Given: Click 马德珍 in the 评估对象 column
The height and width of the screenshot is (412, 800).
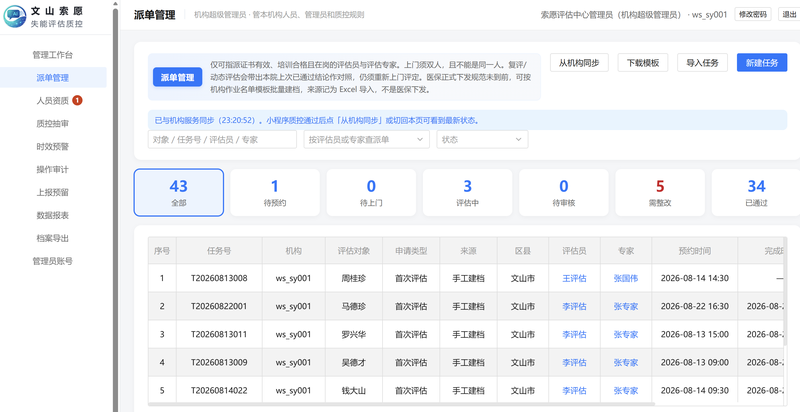Looking at the screenshot, I should pyautogui.click(x=354, y=306).
